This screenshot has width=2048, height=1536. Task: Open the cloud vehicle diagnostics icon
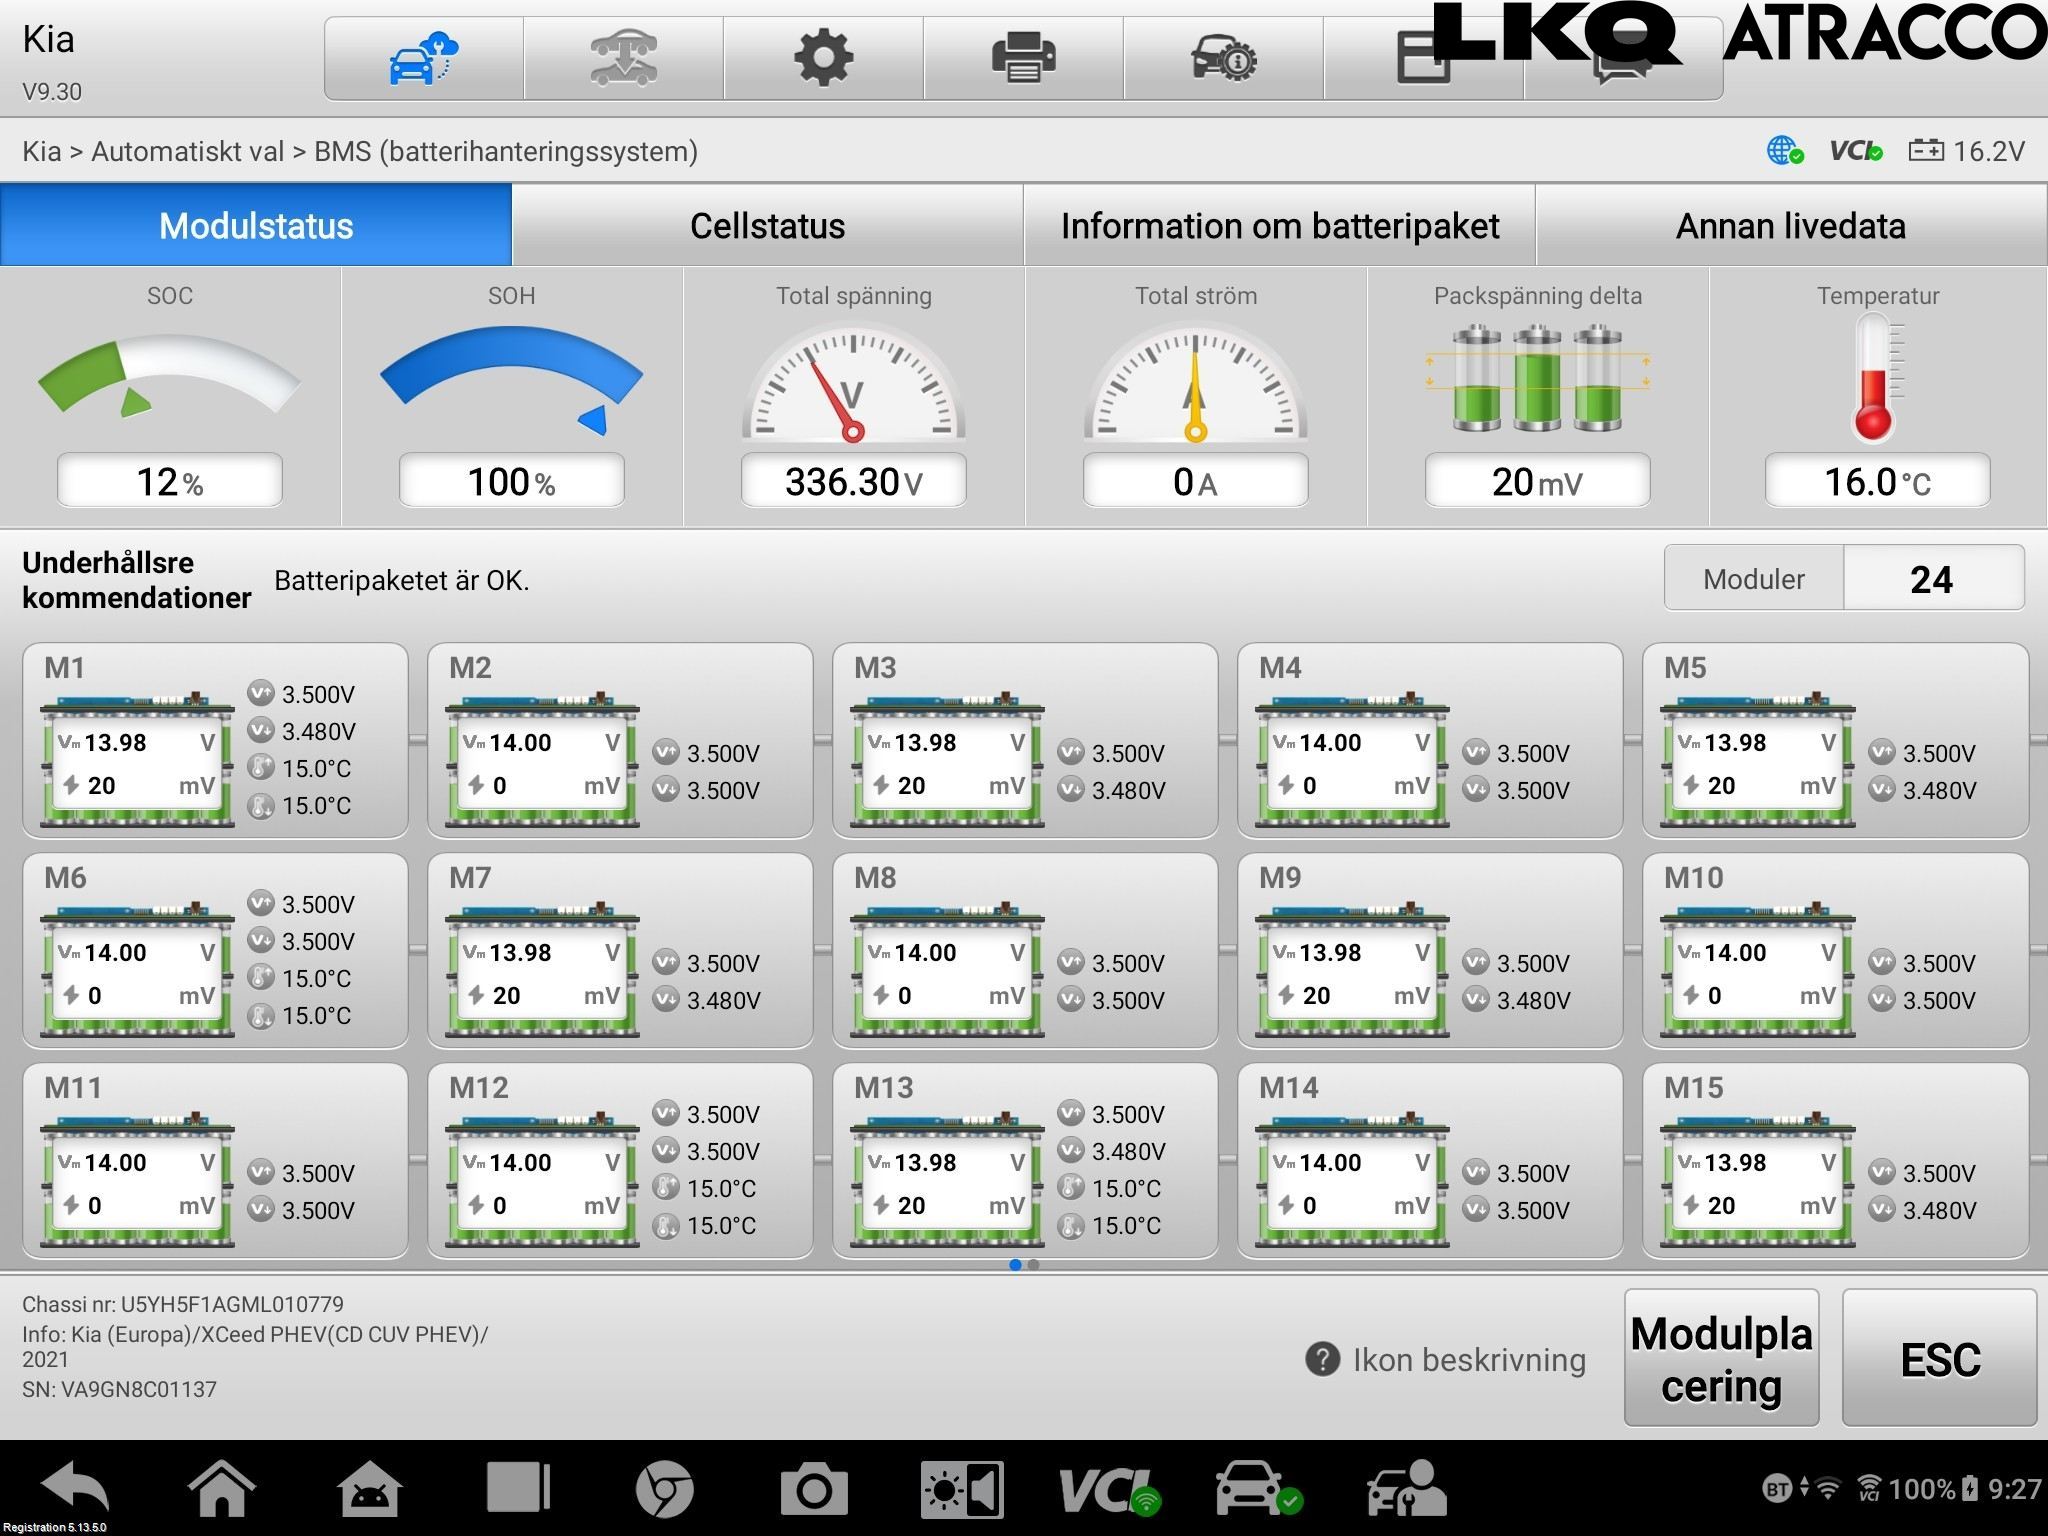click(x=423, y=58)
